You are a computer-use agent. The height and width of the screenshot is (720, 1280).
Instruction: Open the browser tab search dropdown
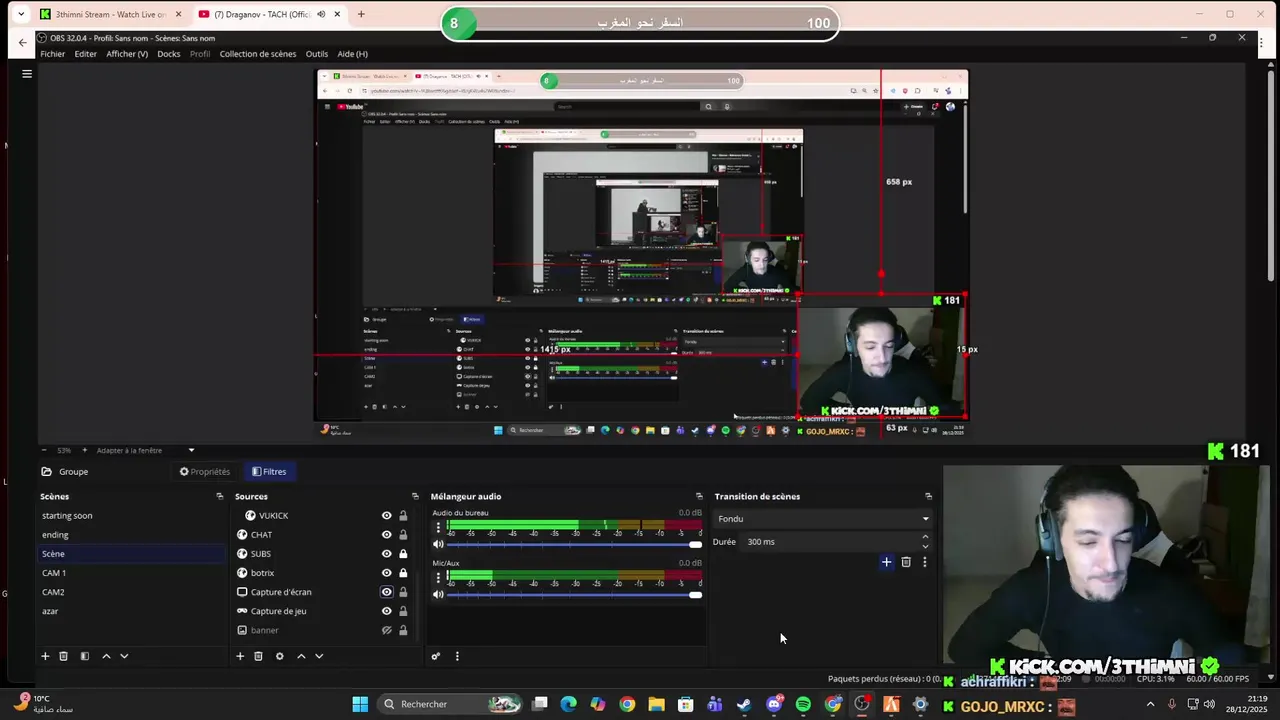21,14
